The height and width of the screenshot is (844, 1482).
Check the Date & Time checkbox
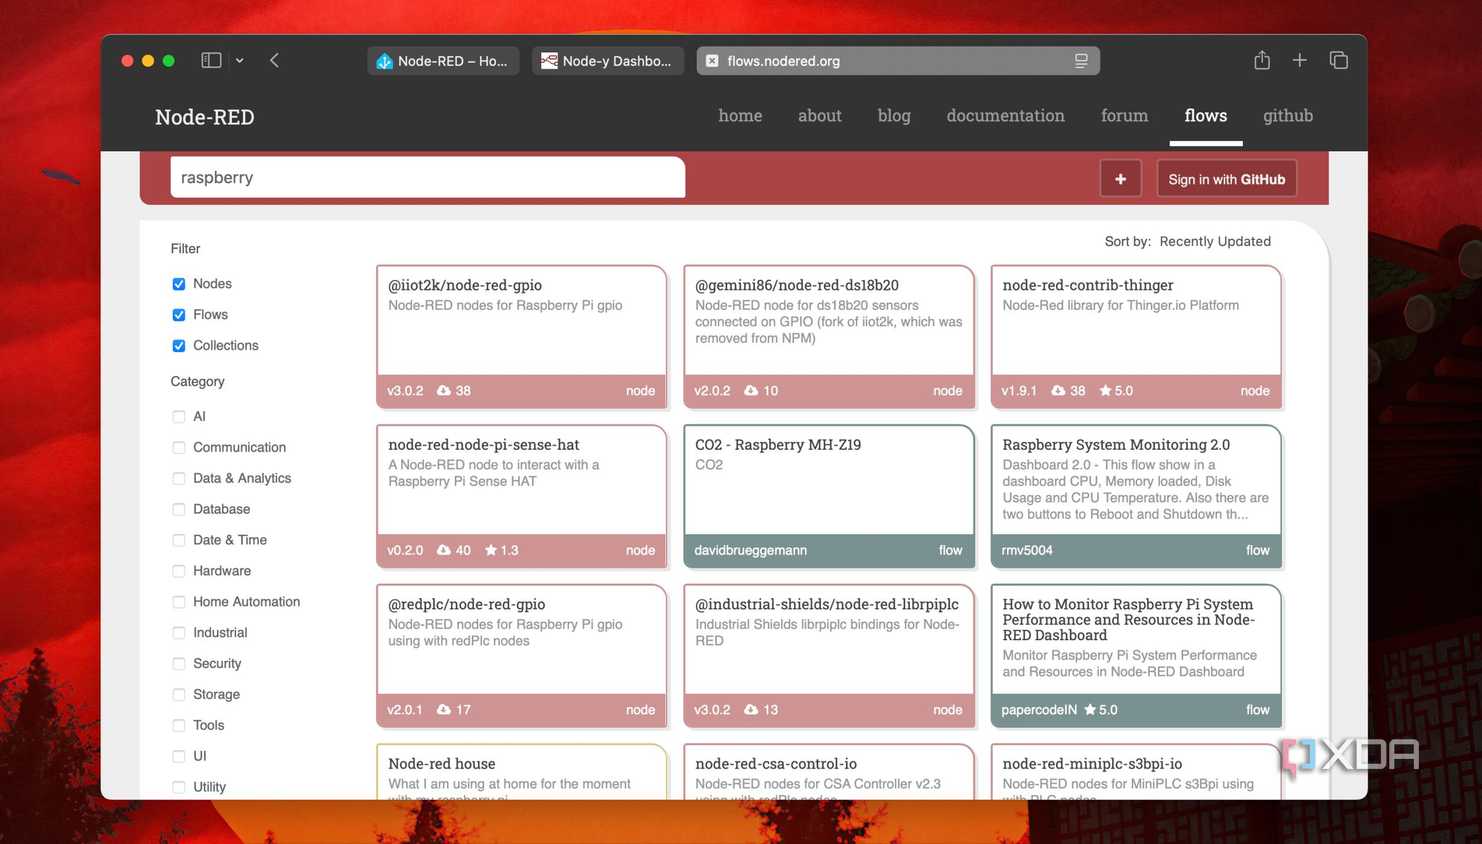coord(179,540)
